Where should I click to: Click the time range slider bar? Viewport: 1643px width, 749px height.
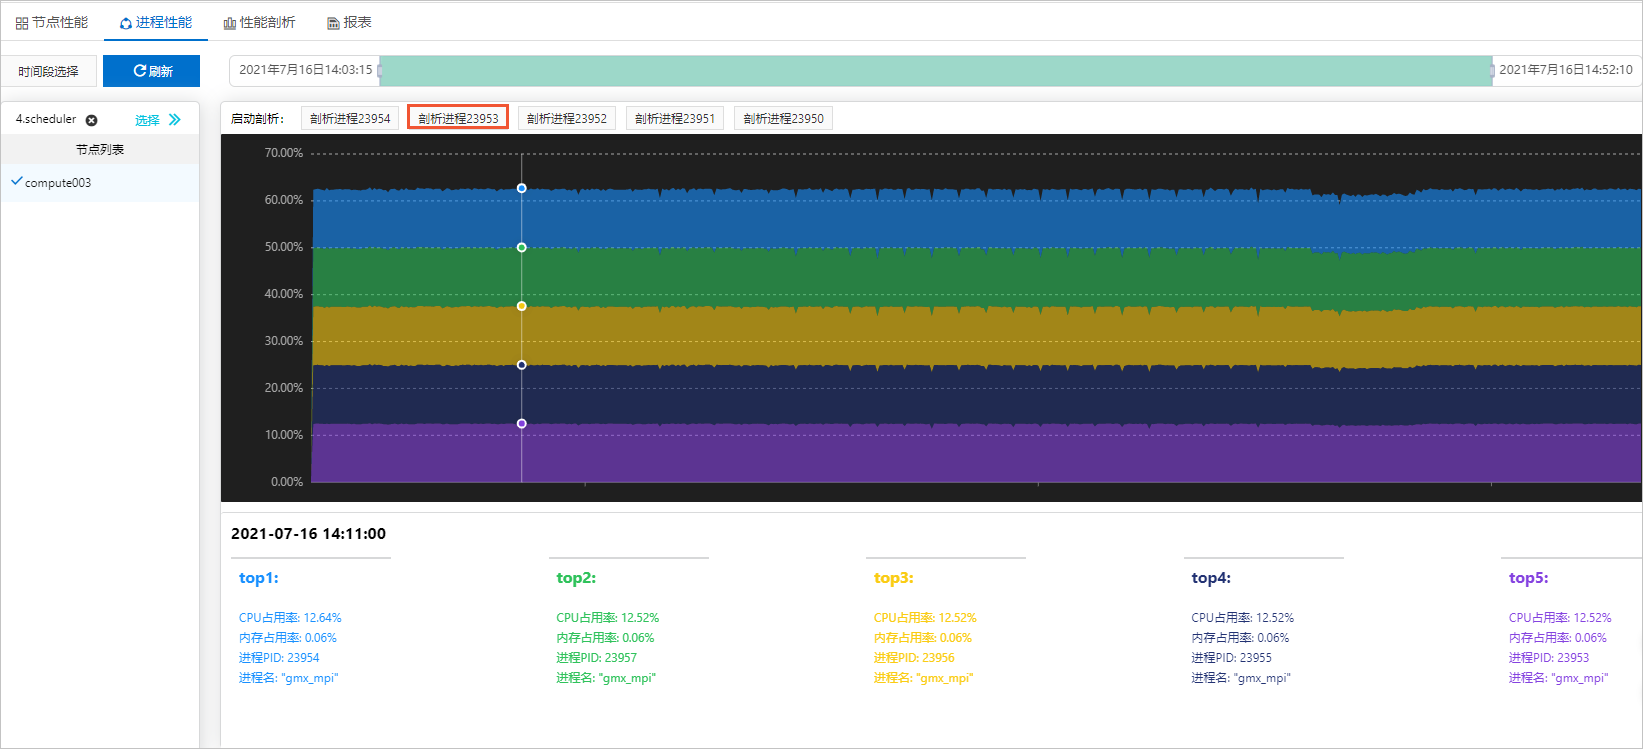click(x=936, y=70)
